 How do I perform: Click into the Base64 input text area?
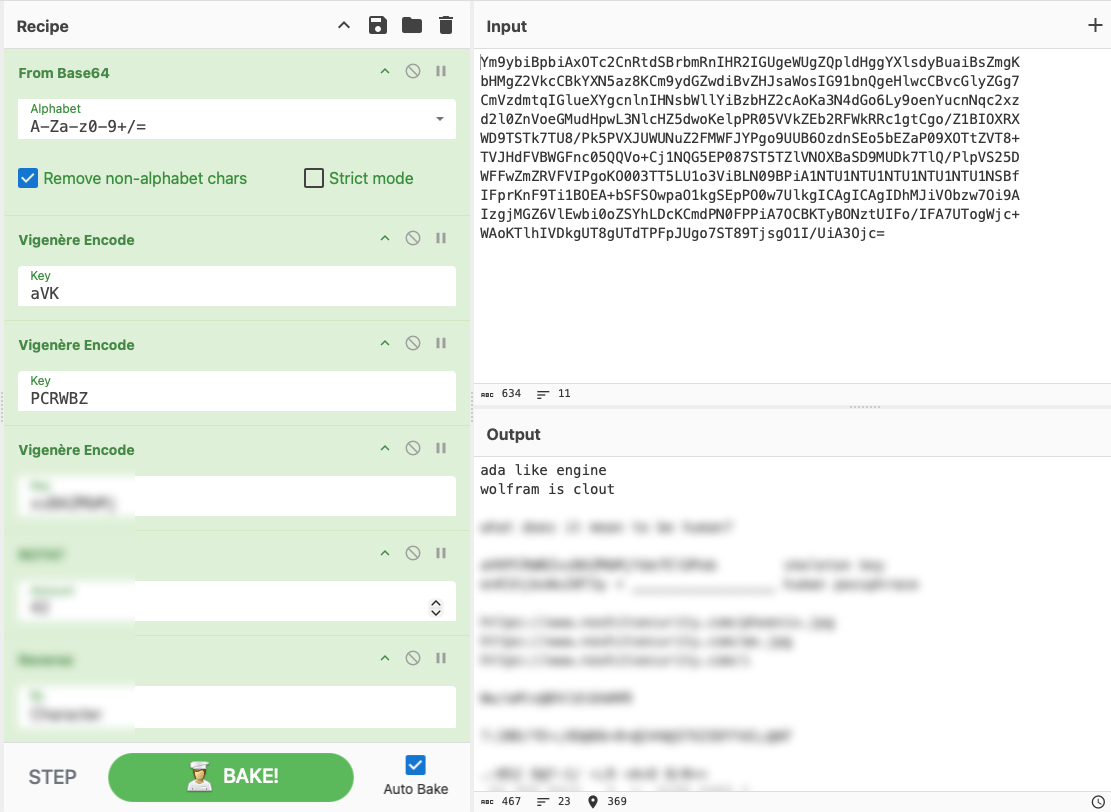tap(791, 216)
